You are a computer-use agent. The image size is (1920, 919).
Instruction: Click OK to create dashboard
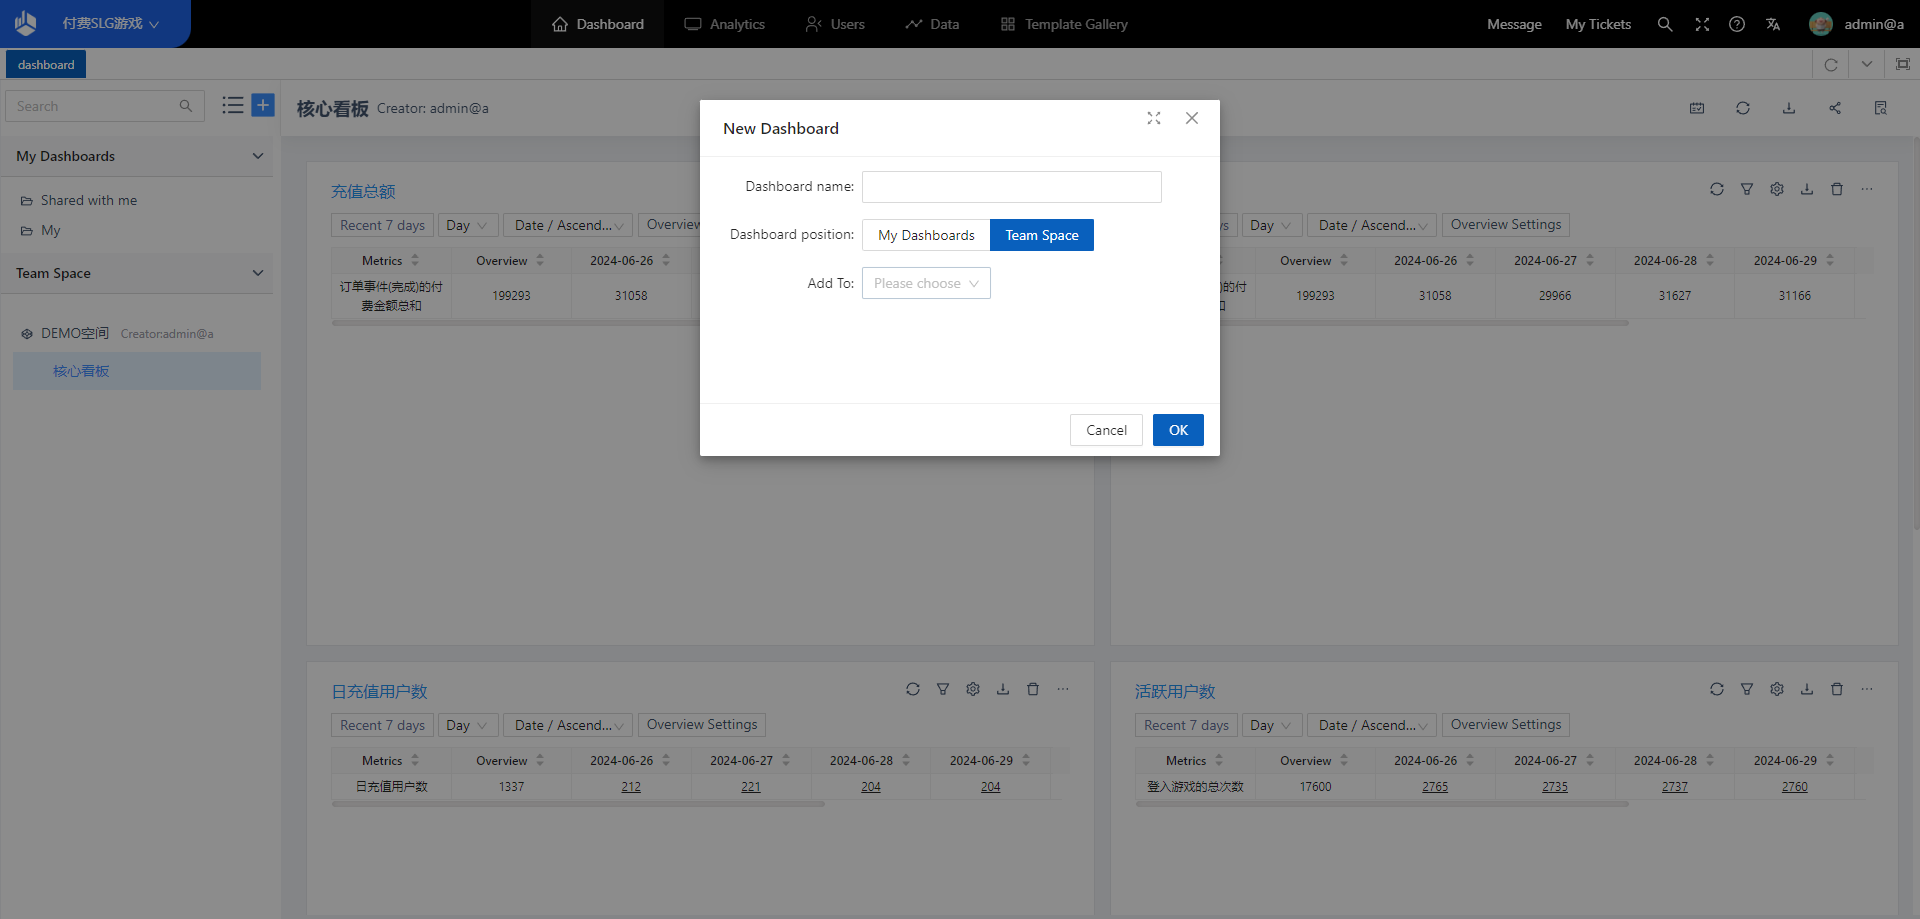pyautogui.click(x=1178, y=430)
